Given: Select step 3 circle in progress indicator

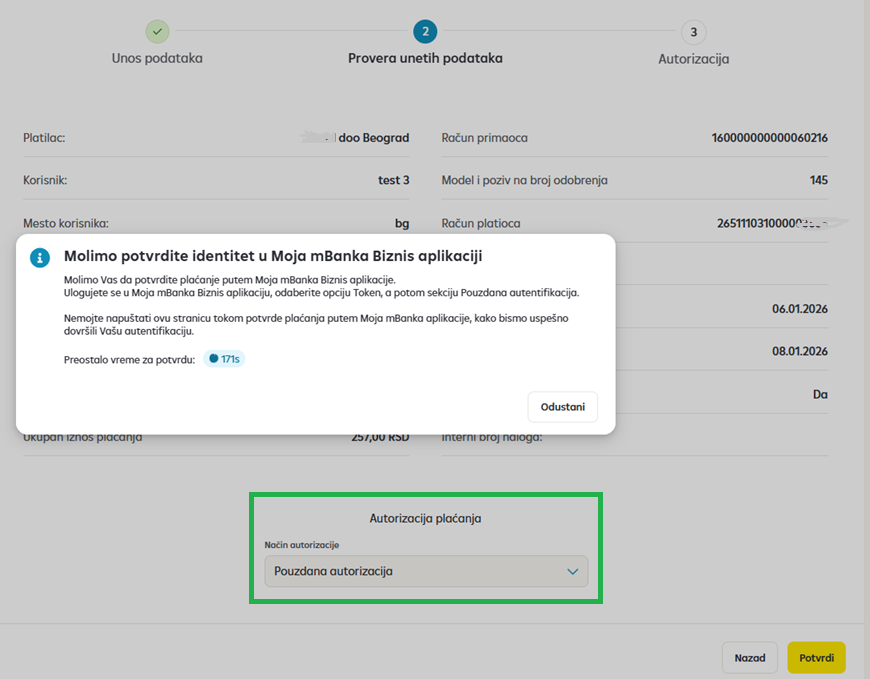Looking at the screenshot, I should pyautogui.click(x=694, y=32).
